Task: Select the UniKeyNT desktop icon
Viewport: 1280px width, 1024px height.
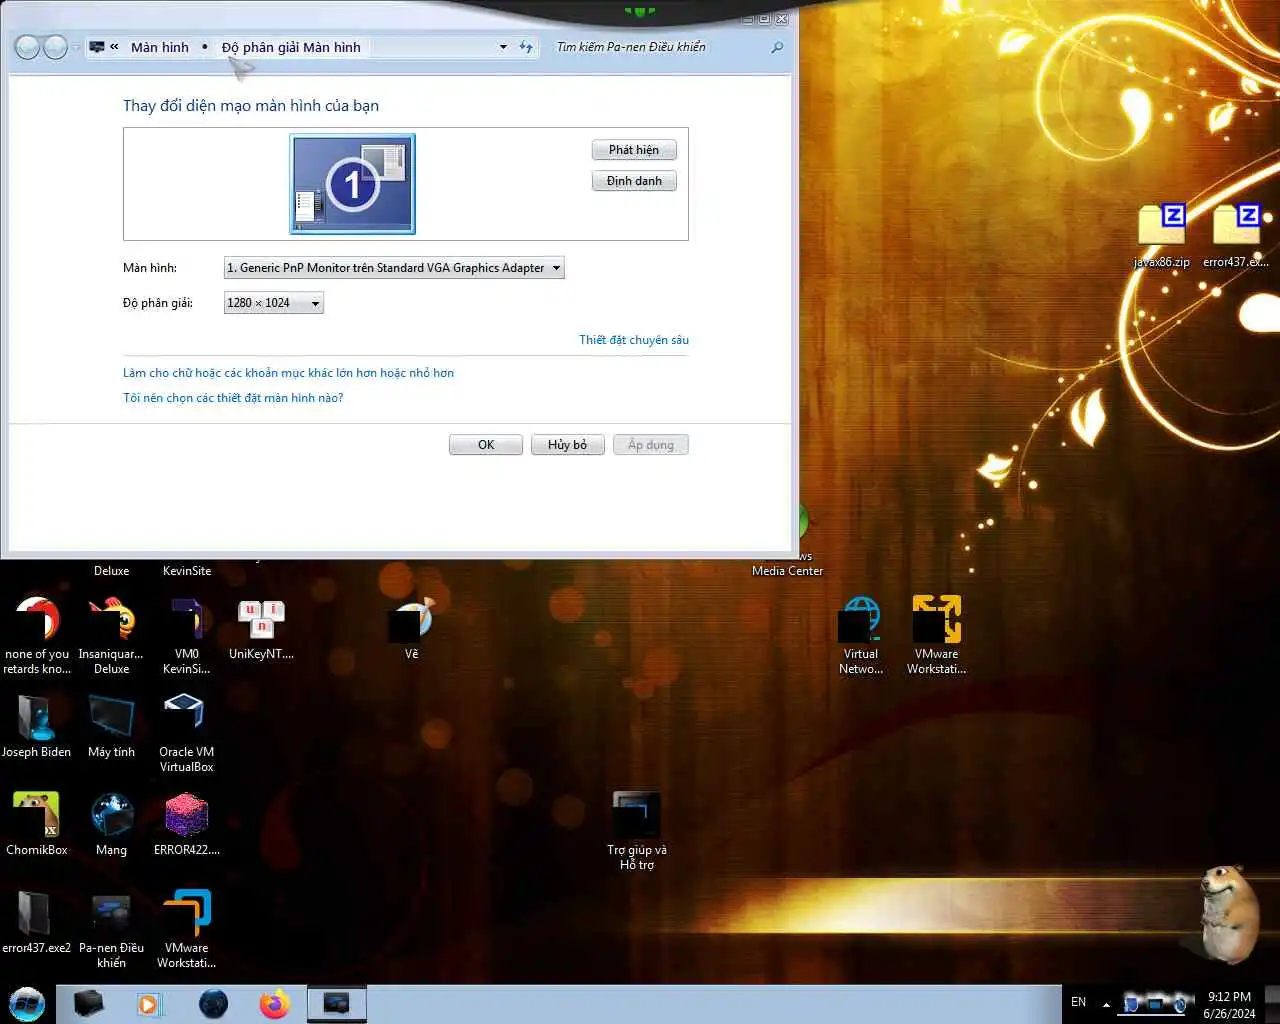Action: click(261, 629)
